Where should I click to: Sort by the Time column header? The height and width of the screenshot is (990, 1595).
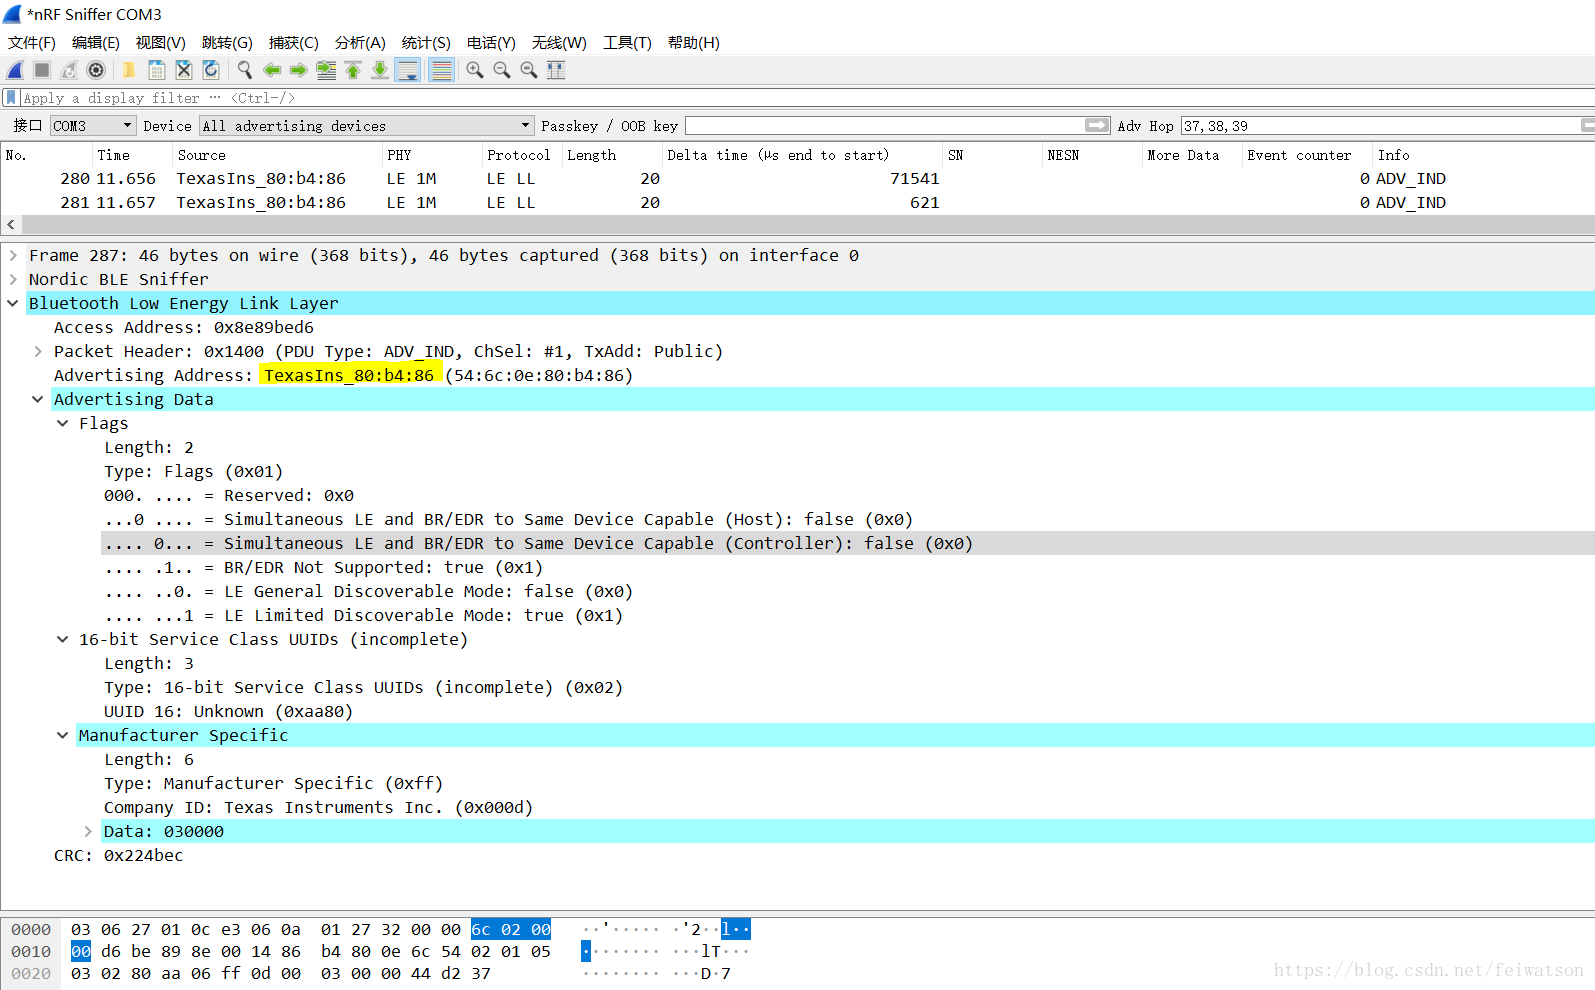point(132,155)
